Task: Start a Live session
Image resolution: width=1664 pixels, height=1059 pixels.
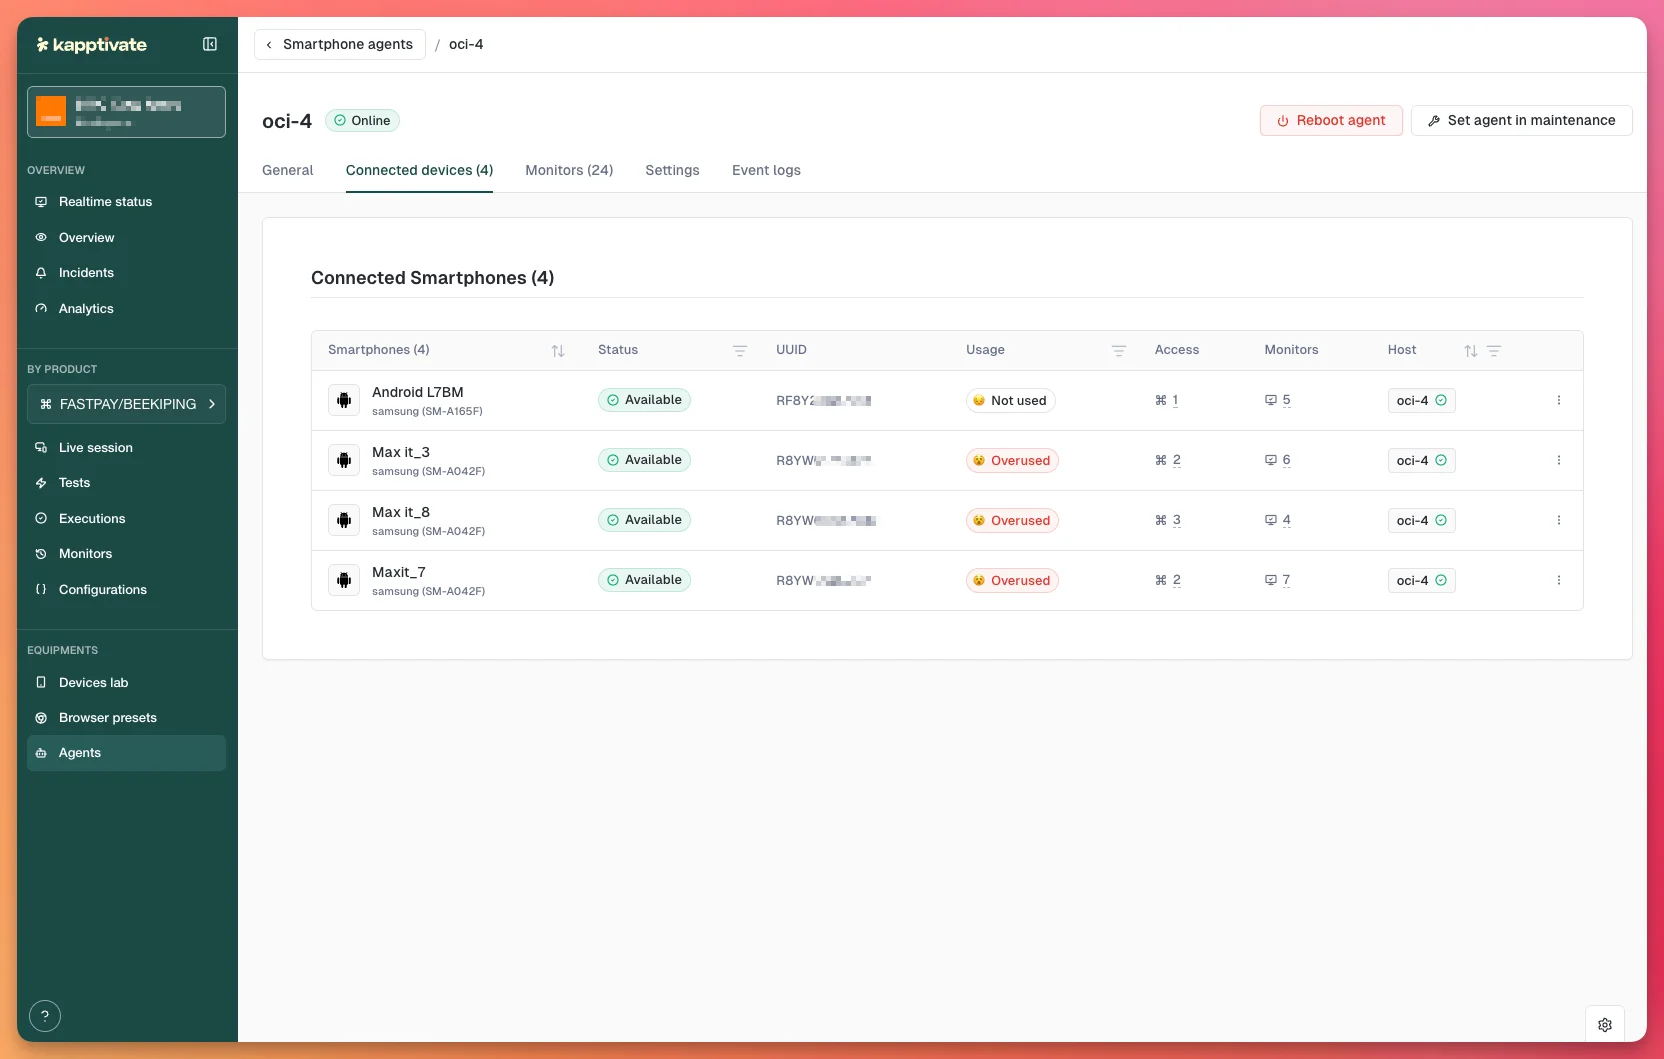Action: 126,448
